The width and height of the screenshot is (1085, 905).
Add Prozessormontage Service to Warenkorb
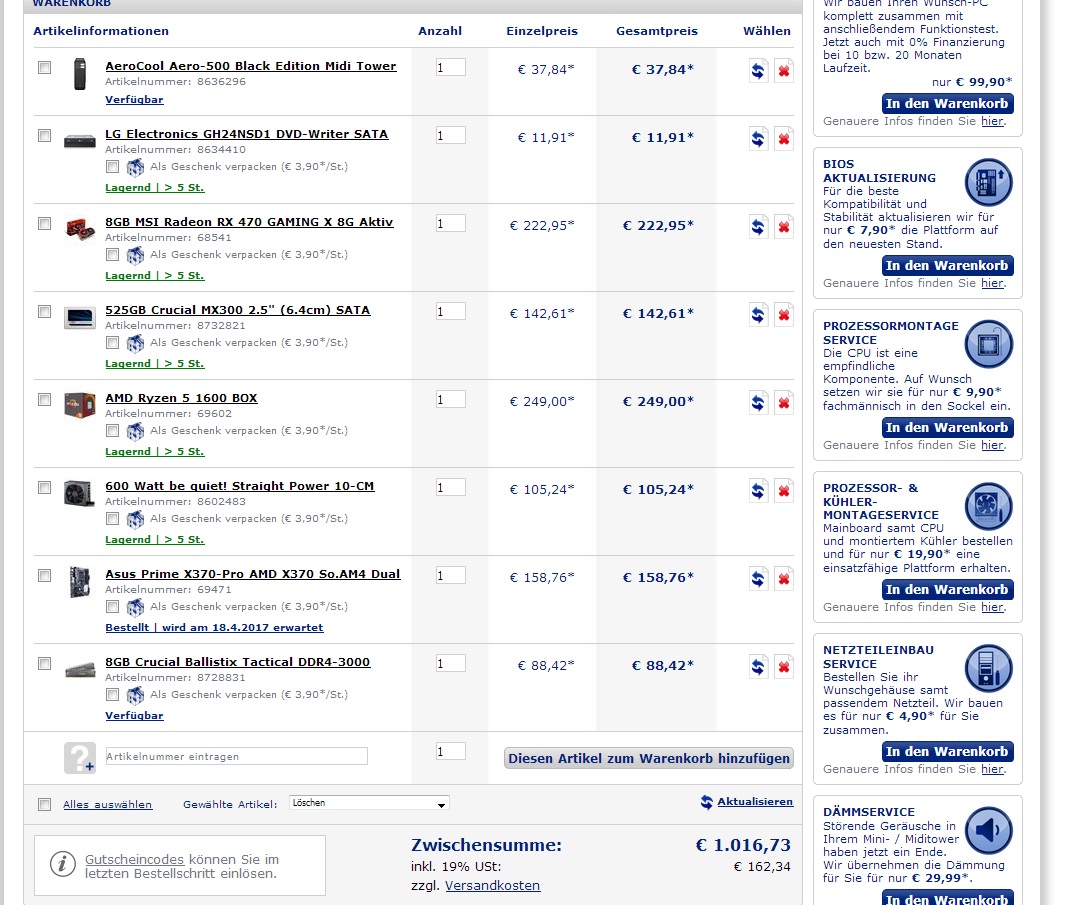tap(947, 428)
